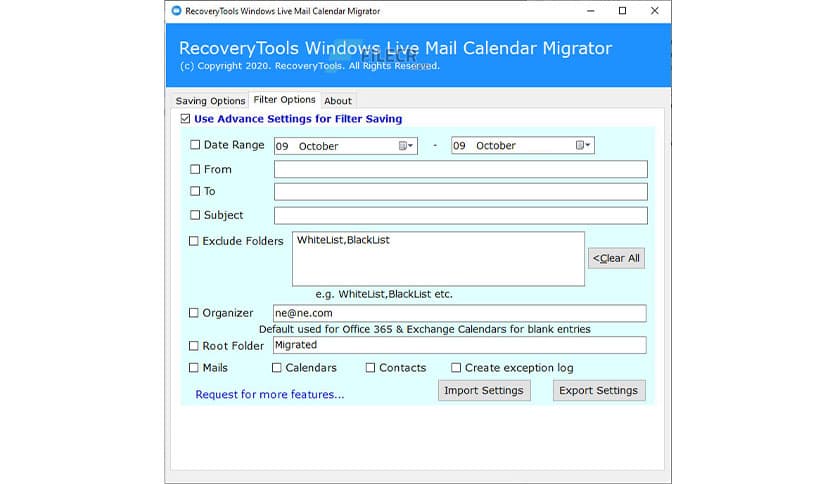Screen dimensions: 836x484
Task: Open Request for more features link
Action: pyautogui.click(x=270, y=394)
